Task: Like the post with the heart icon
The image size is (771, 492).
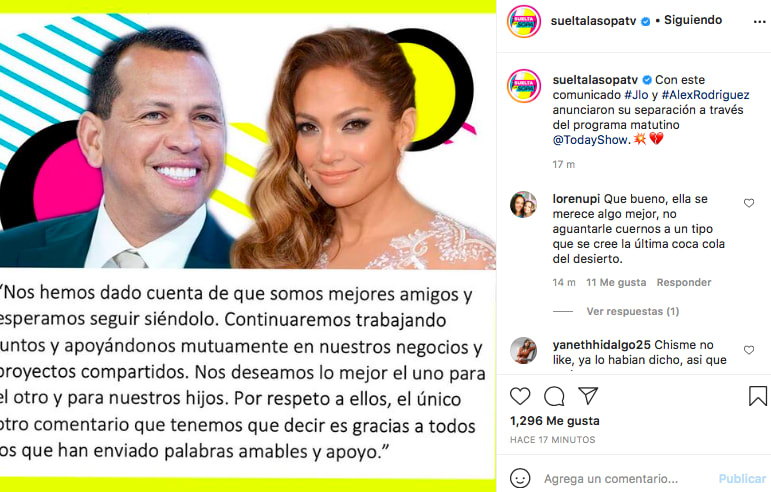Action: 520,396
